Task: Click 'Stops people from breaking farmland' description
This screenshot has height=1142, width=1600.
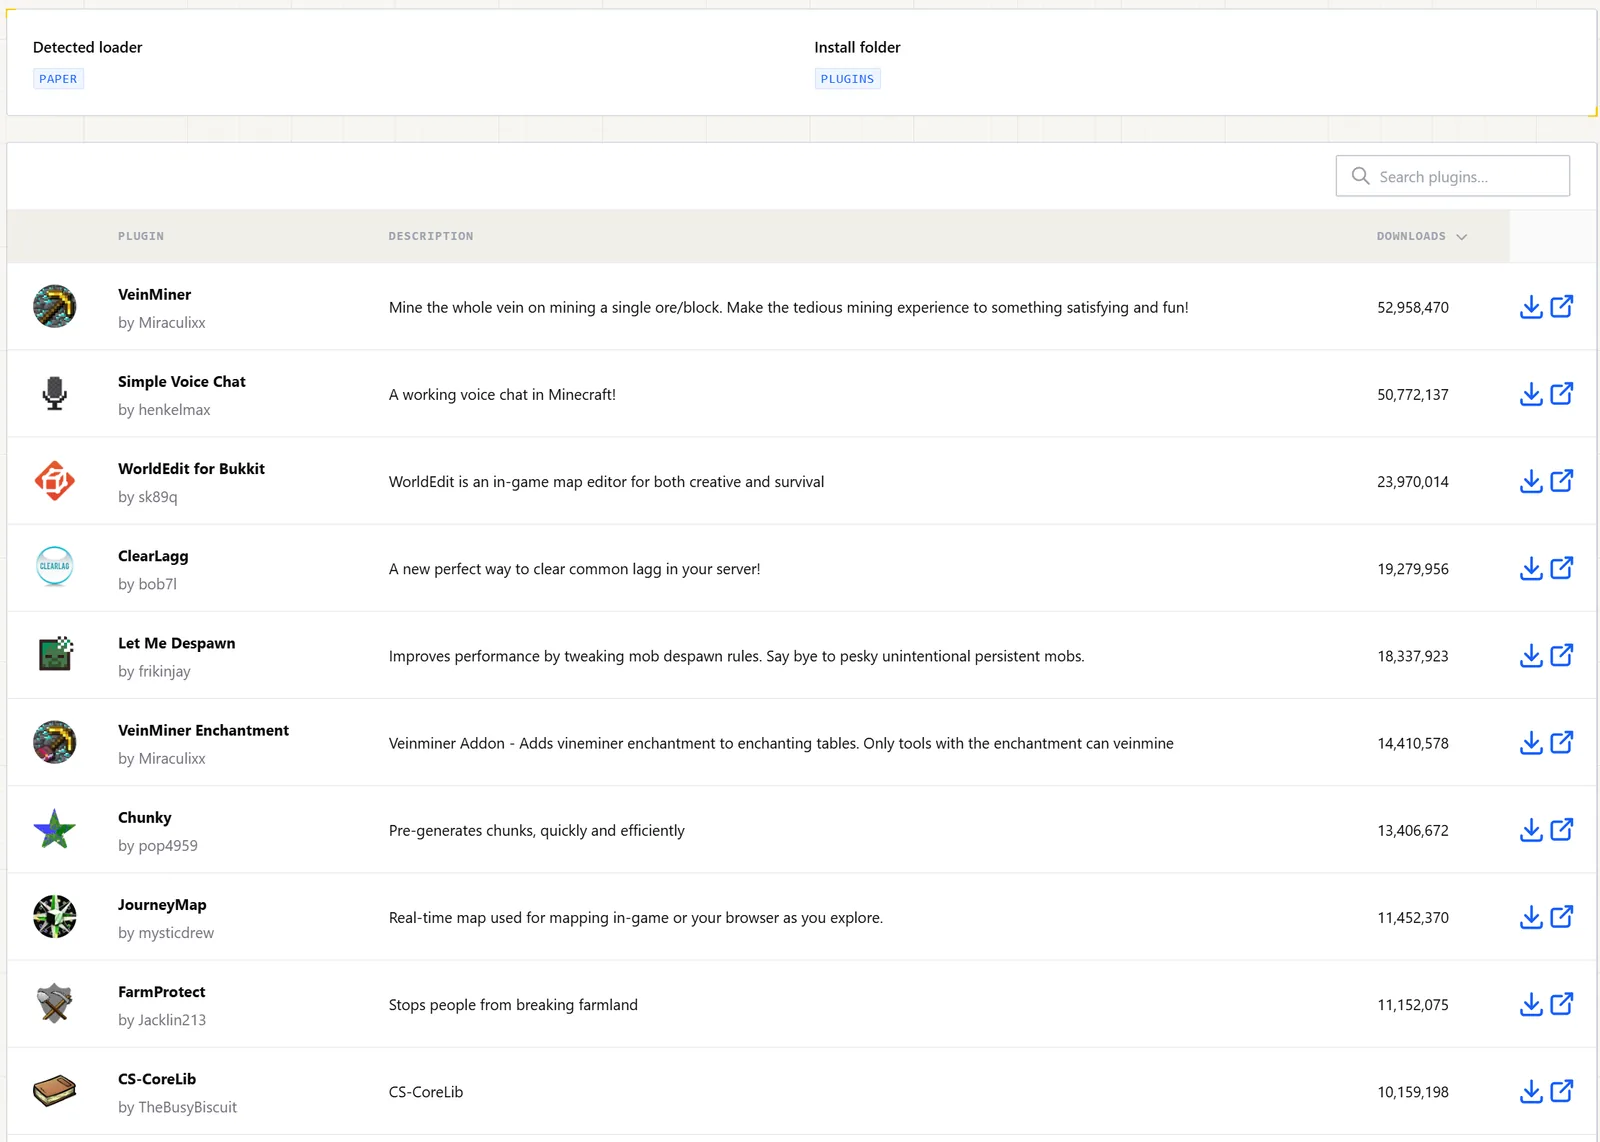Action: 513,1004
